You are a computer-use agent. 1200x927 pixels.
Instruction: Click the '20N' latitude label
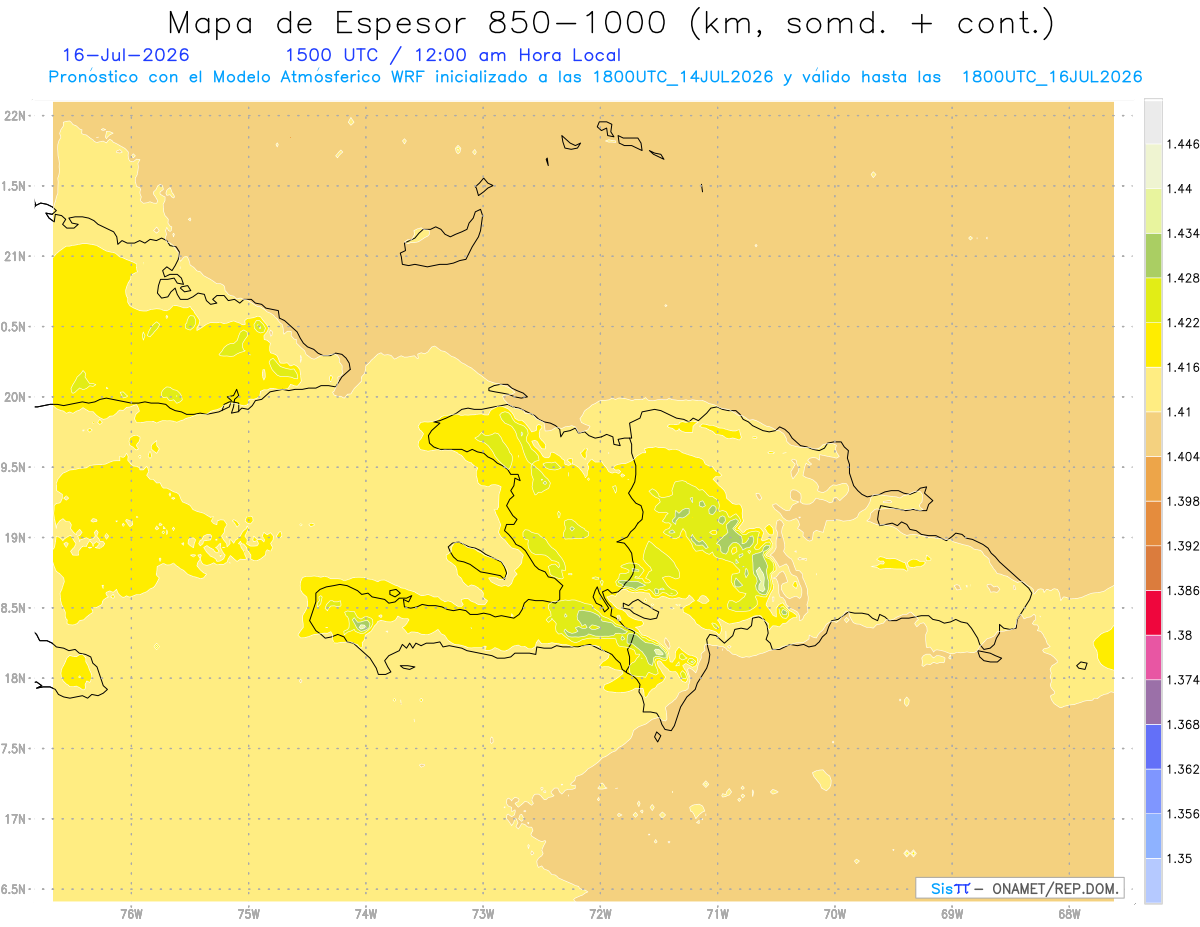[x=14, y=397]
